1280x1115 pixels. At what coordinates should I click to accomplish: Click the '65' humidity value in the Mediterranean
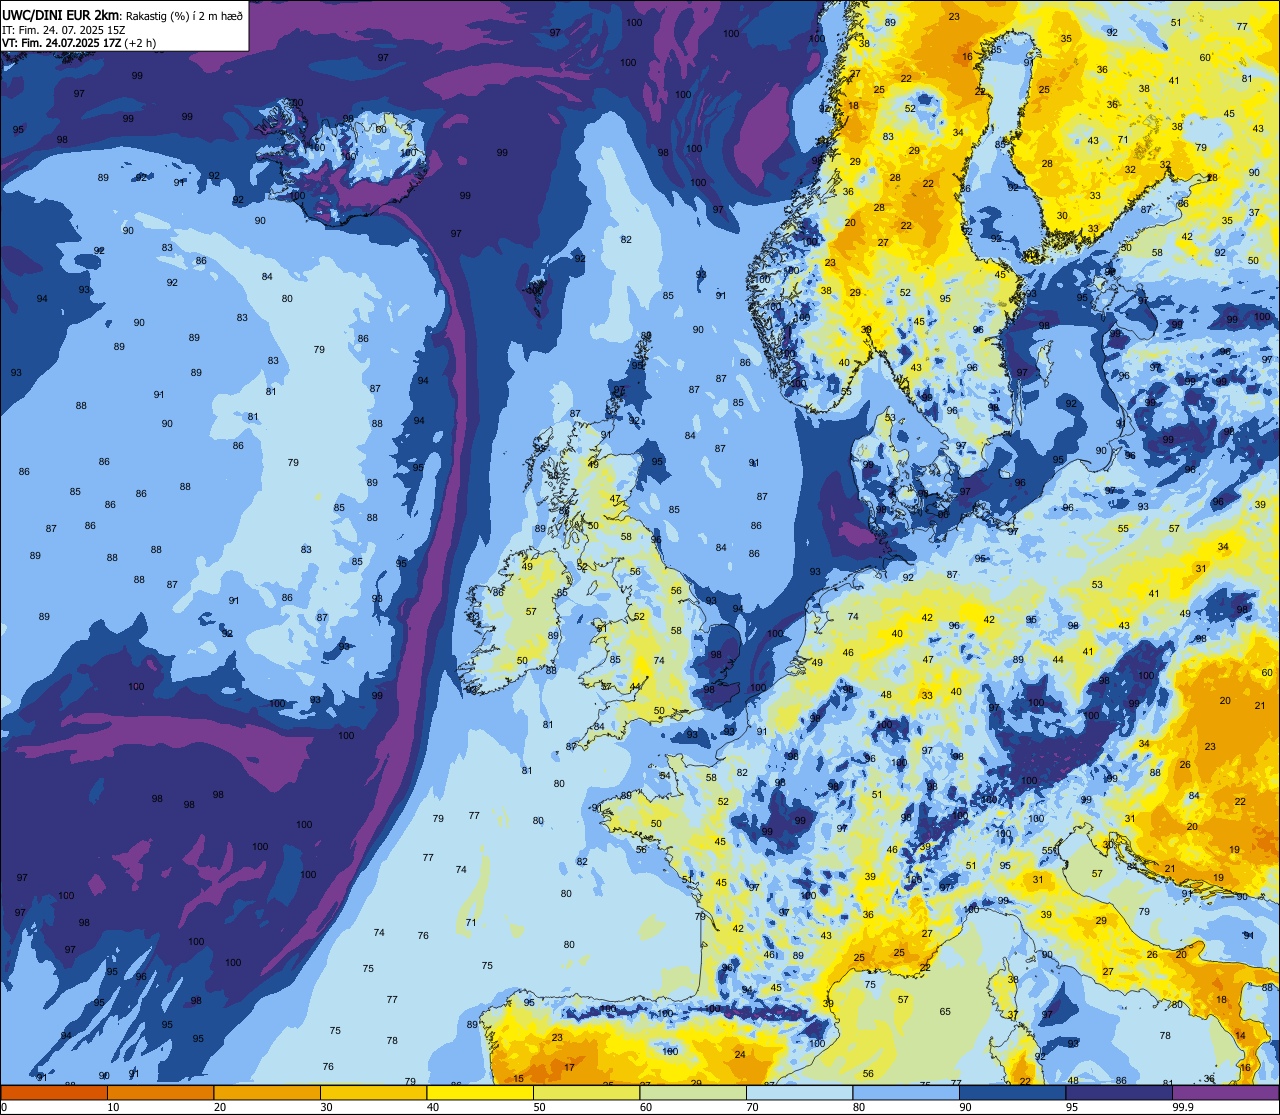[x=945, y=1012]
